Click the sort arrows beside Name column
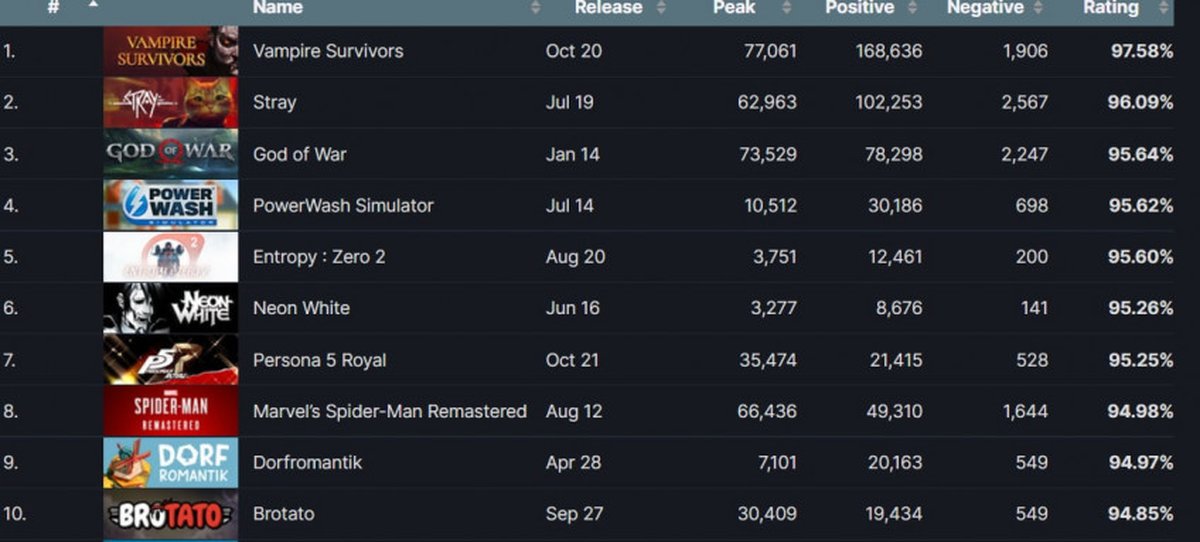Viewport: 1200px width, 542px height. click(x=536, y=8)
